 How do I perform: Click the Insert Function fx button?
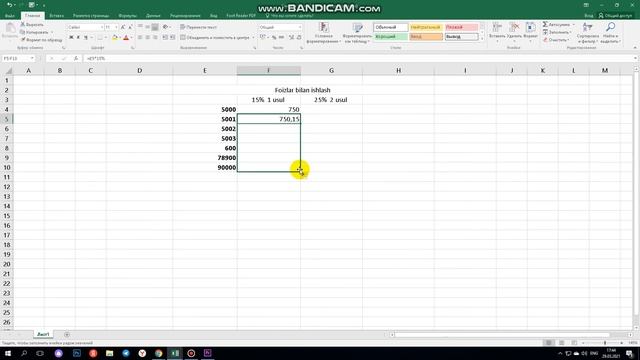pos(76,58)
